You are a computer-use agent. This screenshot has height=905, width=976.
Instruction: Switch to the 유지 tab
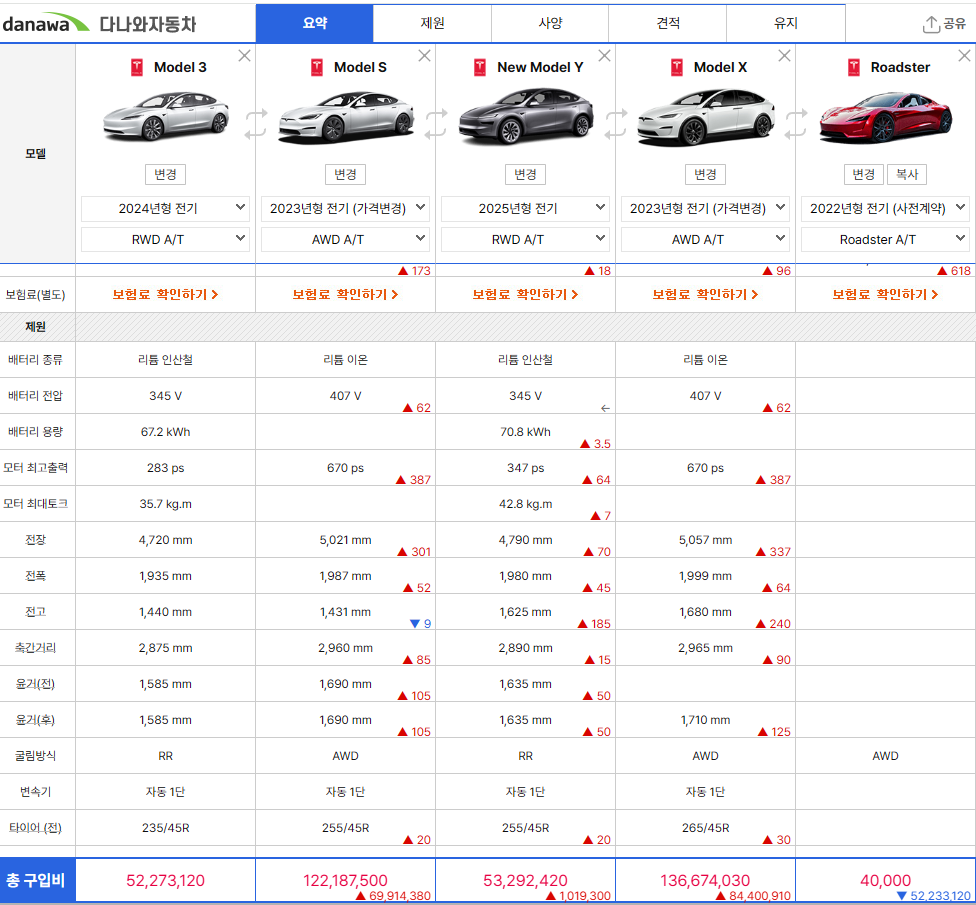pyautogui.click(x=786, y=24)
